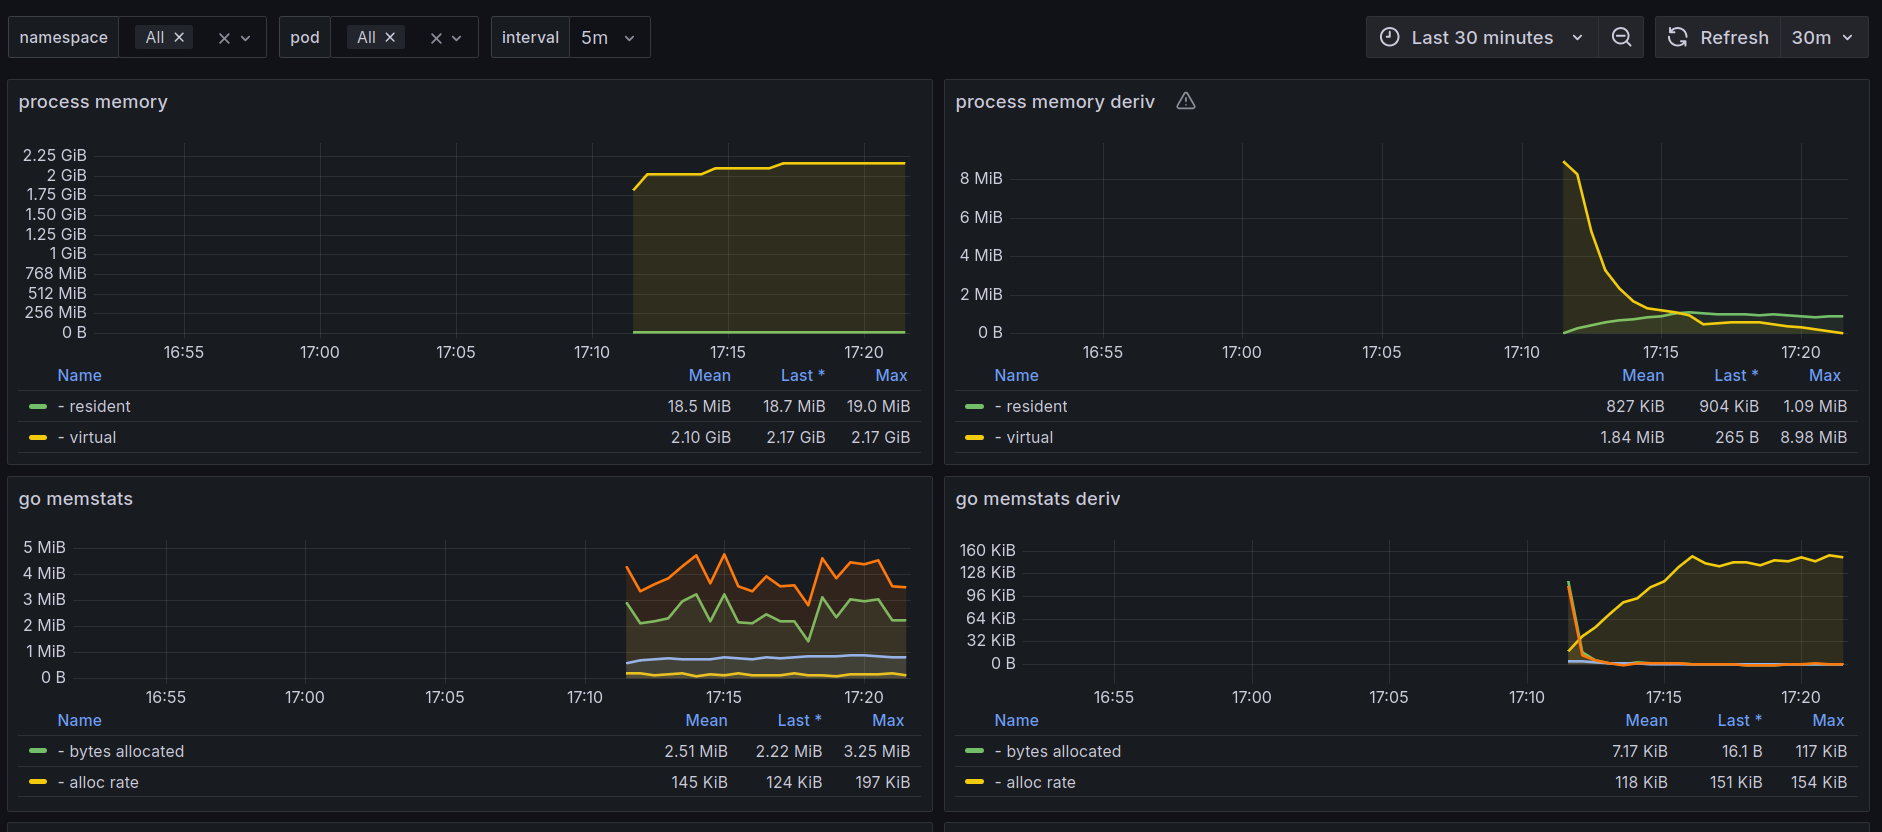Viewport: 1882px width, 832px height.
Task: Toggle bytes allocated series in memstats deriv
Action: click(x=1058, y=751)
